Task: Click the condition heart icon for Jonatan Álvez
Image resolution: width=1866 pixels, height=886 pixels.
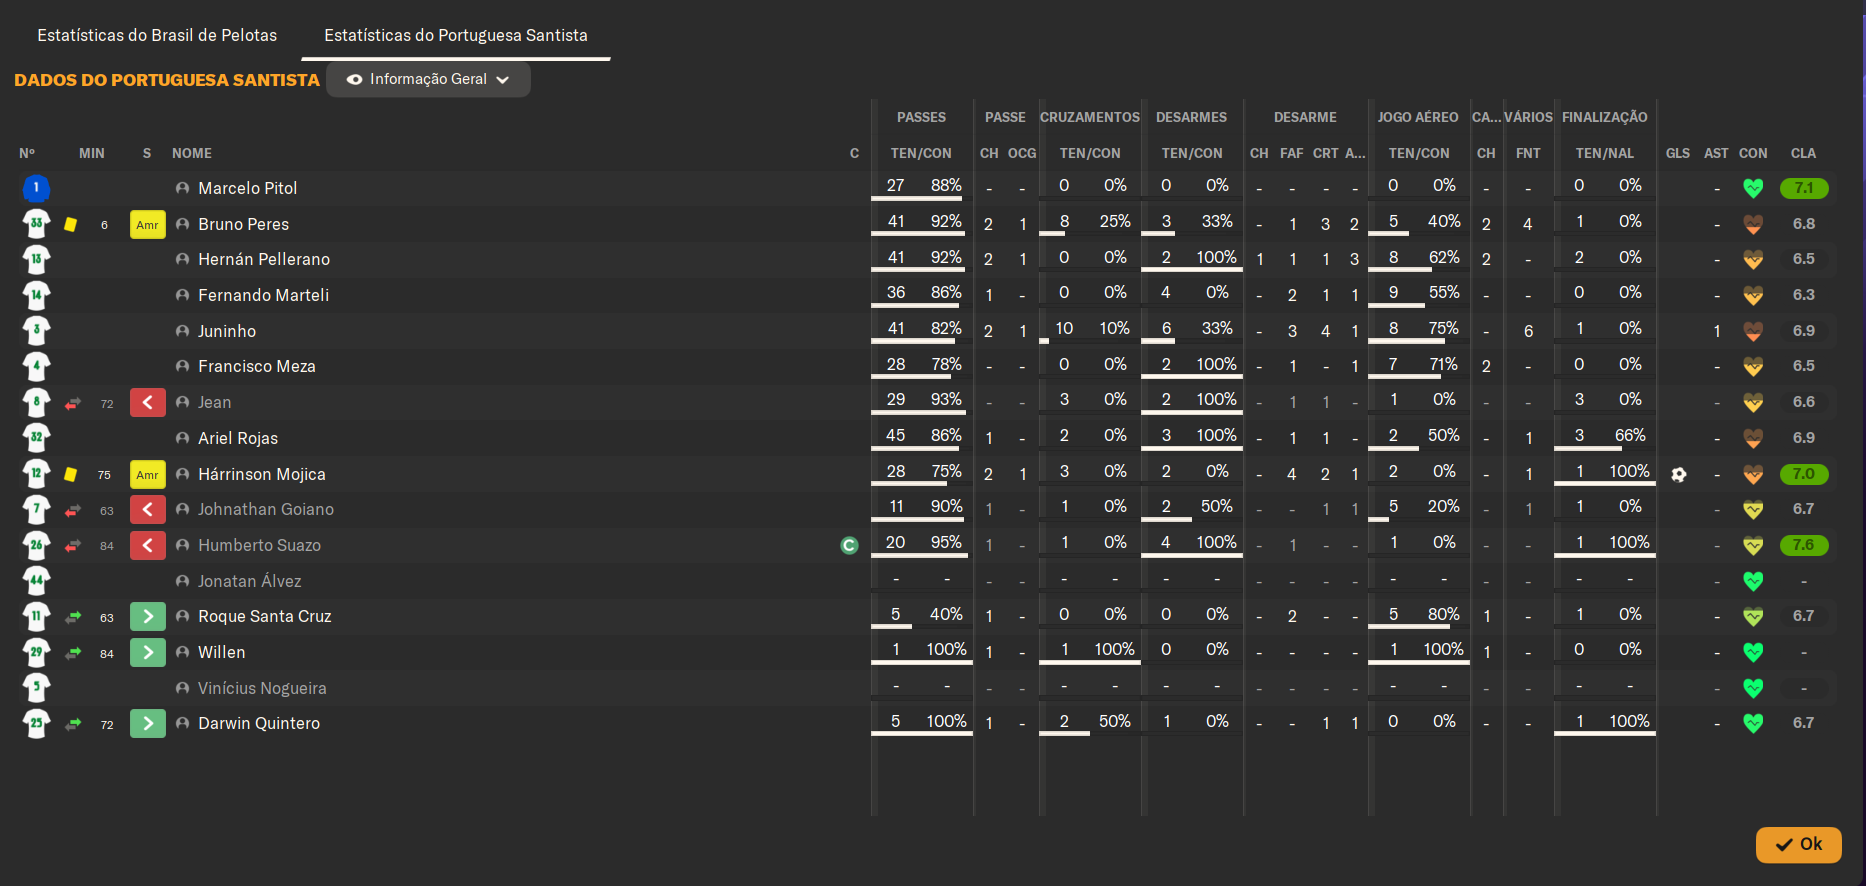Action: tap(1753, 581)
